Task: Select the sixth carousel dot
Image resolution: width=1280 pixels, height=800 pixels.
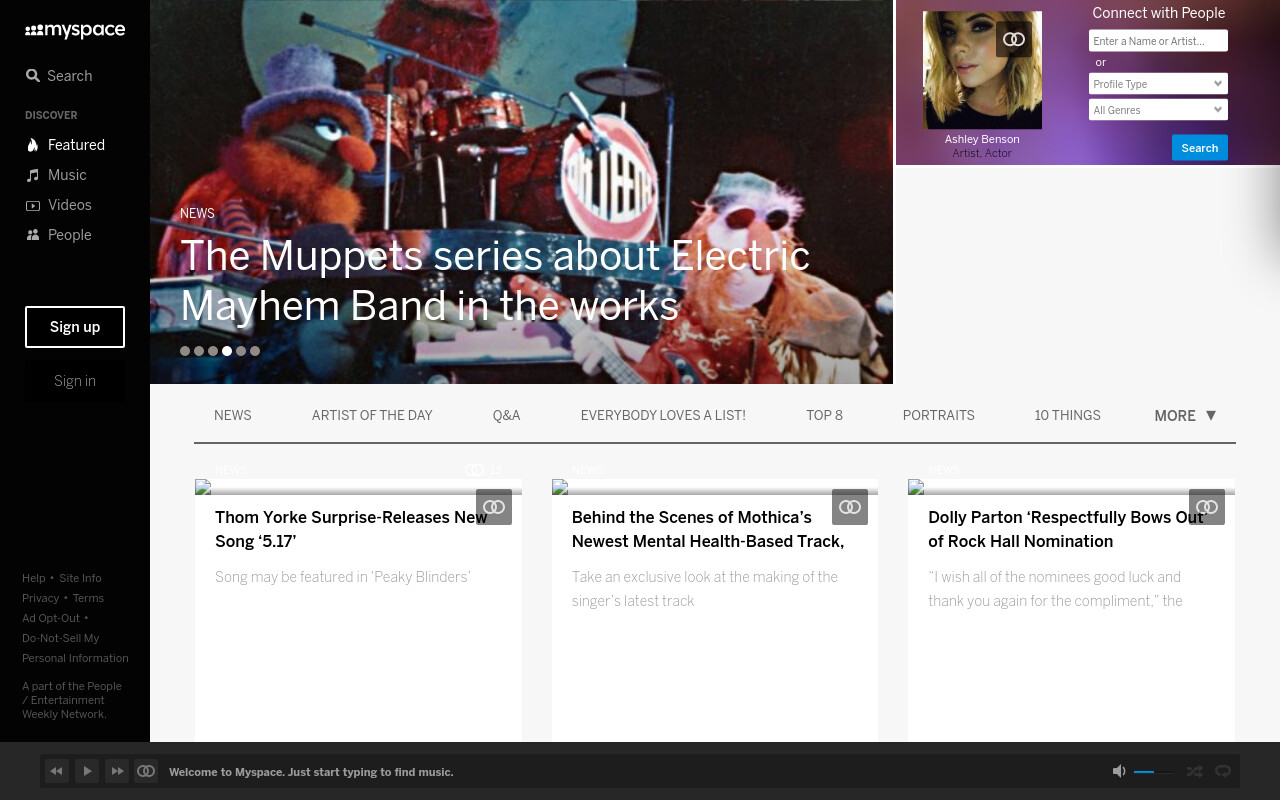Action: [x=255, y=351]
